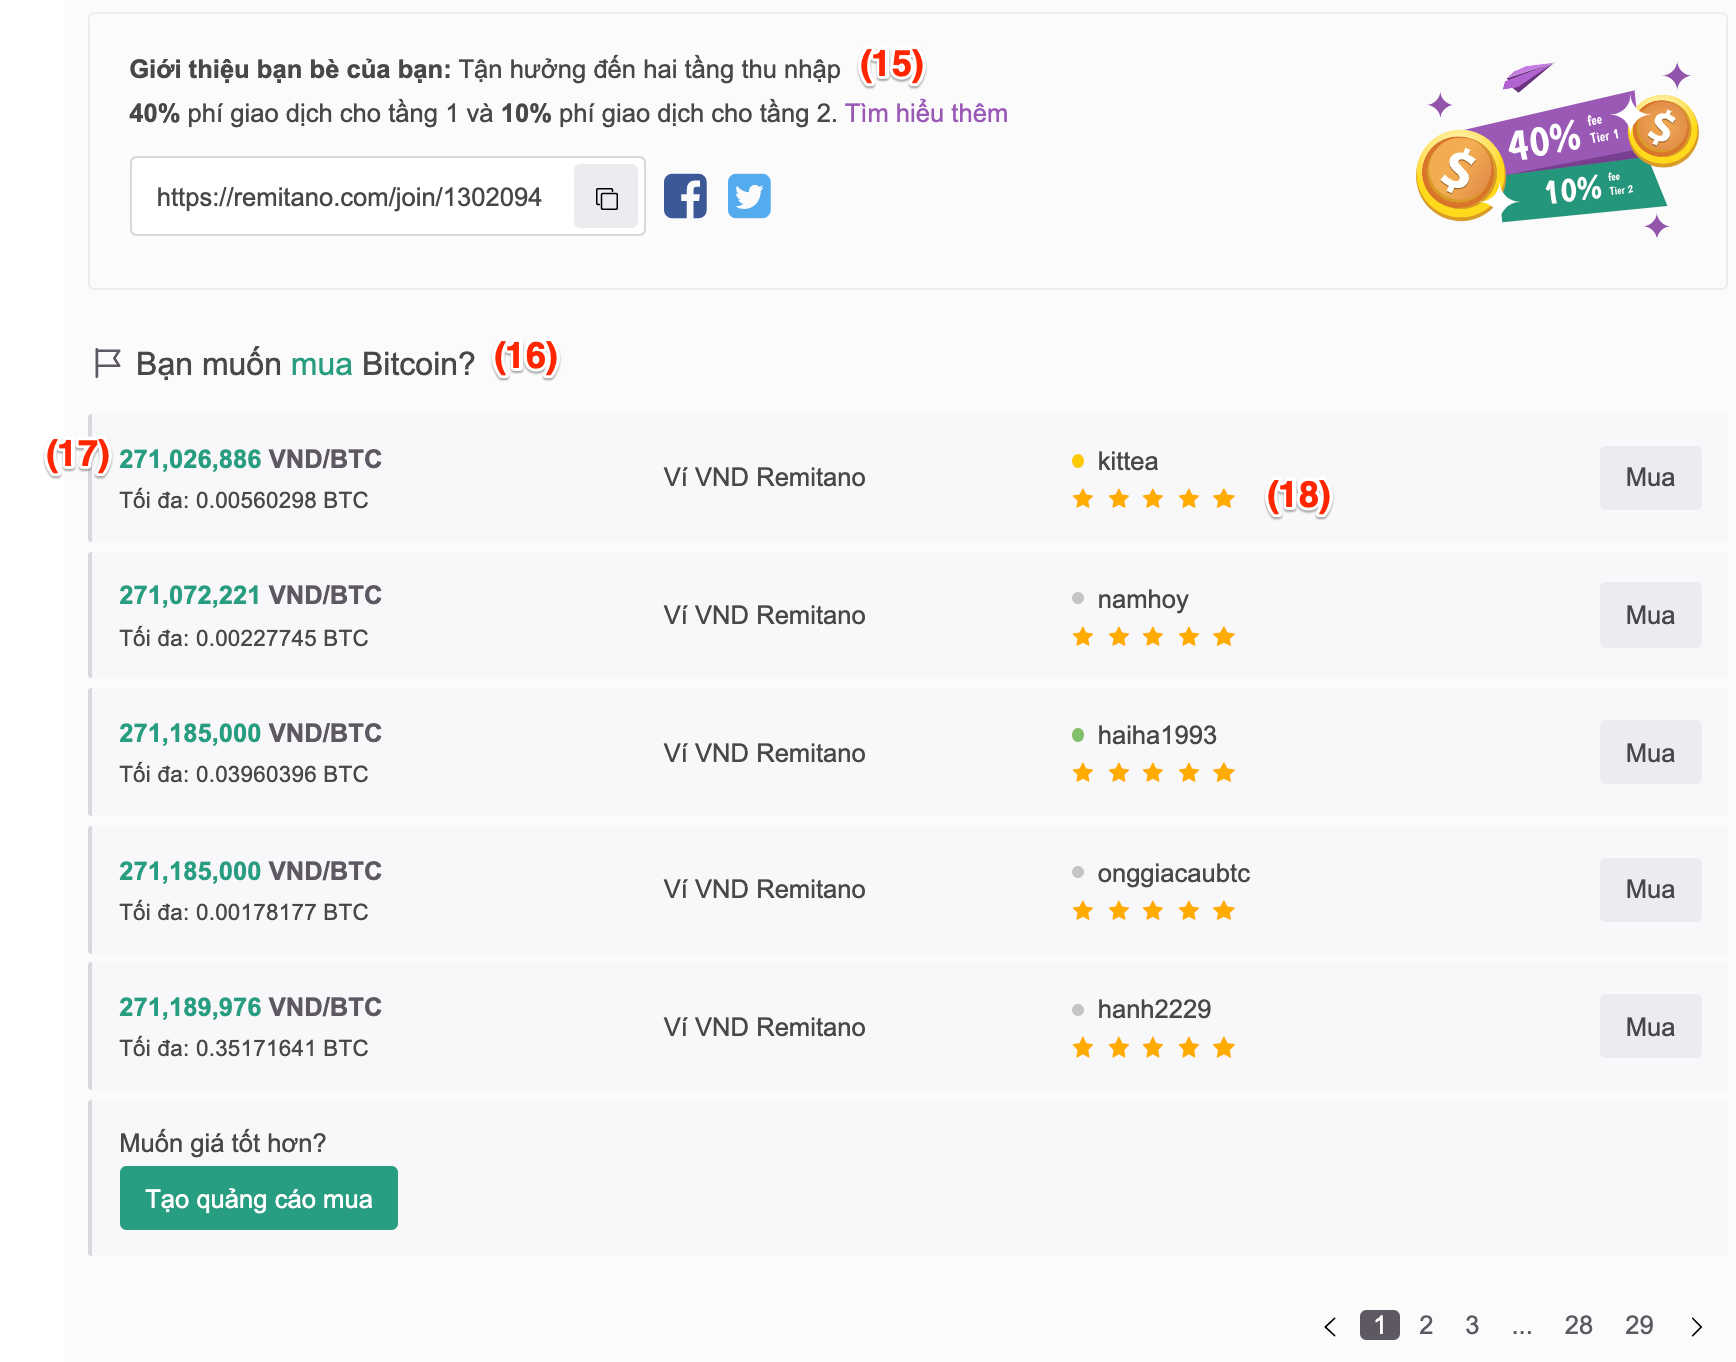The image size is (1736, 1362).
Task: Jump to page 29 of offers
Action: (x=1639, y=1325)
